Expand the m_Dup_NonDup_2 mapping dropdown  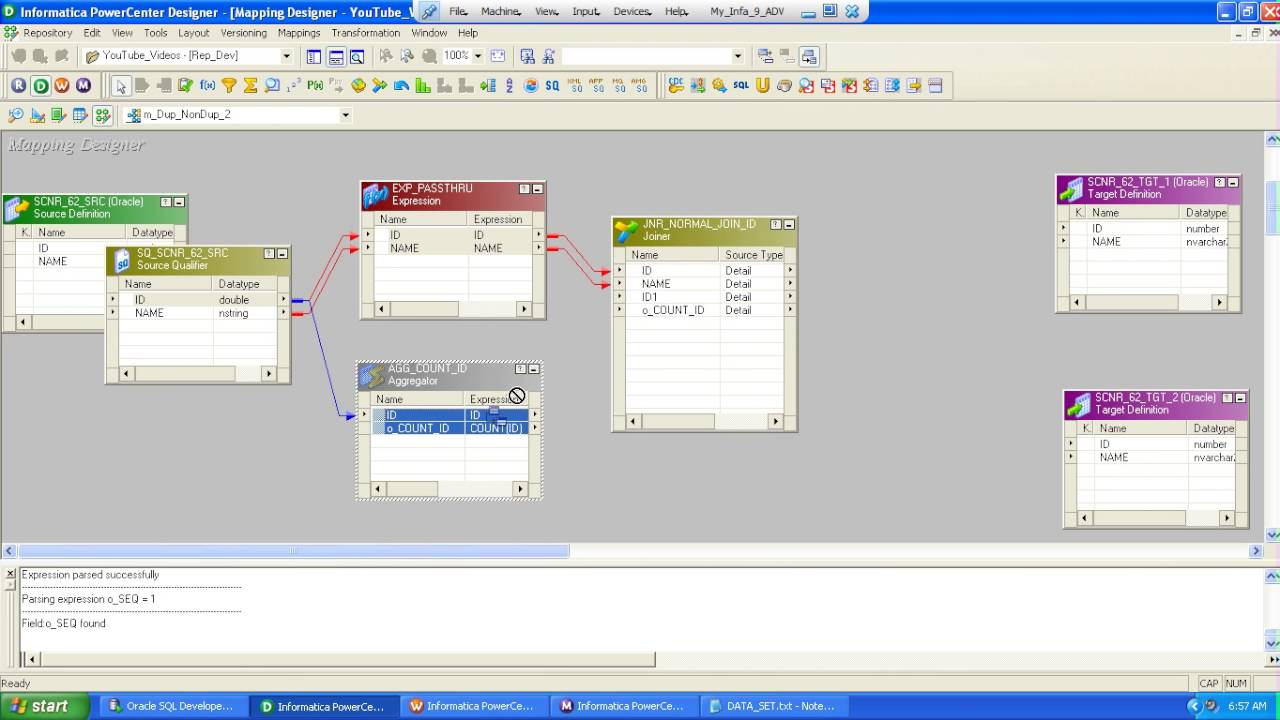point(345,115)
